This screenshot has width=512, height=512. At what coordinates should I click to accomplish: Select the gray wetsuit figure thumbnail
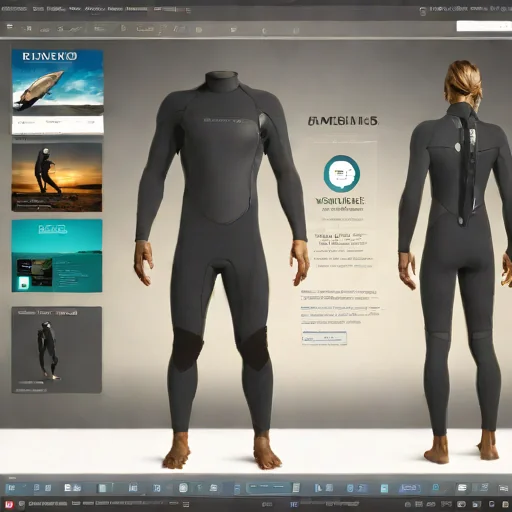click(x=57, y=350)
